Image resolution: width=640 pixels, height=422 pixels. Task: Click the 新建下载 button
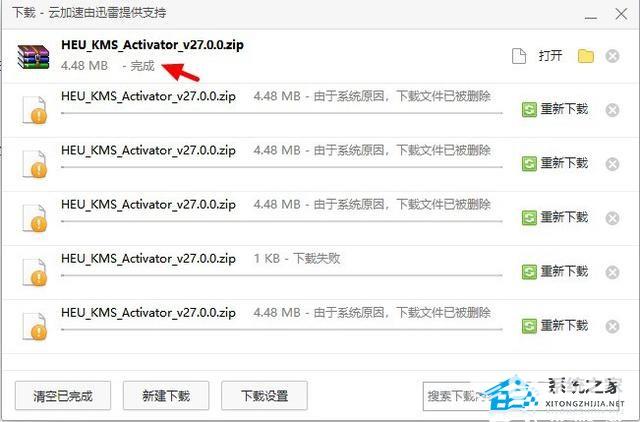point(166,395)
